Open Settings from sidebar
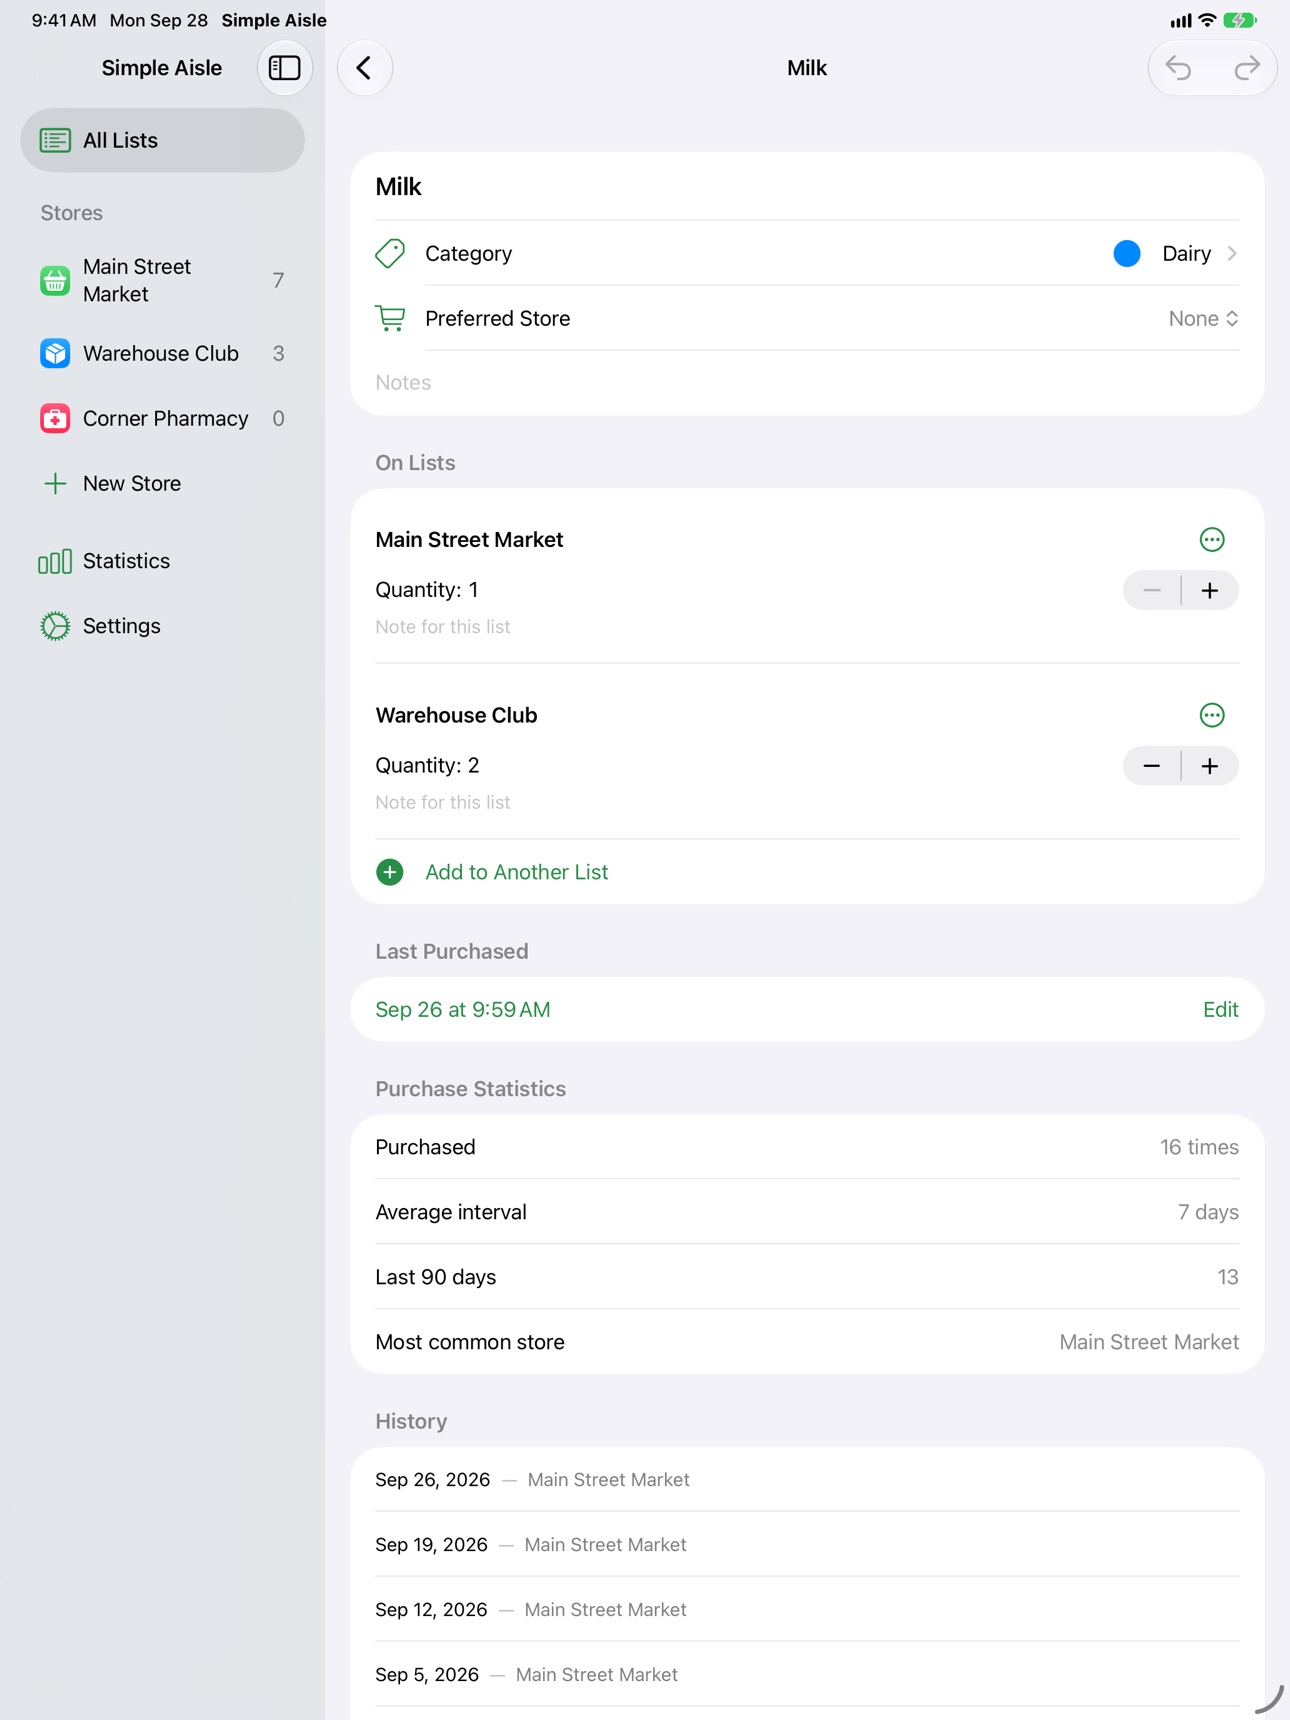 pos(162,626)
